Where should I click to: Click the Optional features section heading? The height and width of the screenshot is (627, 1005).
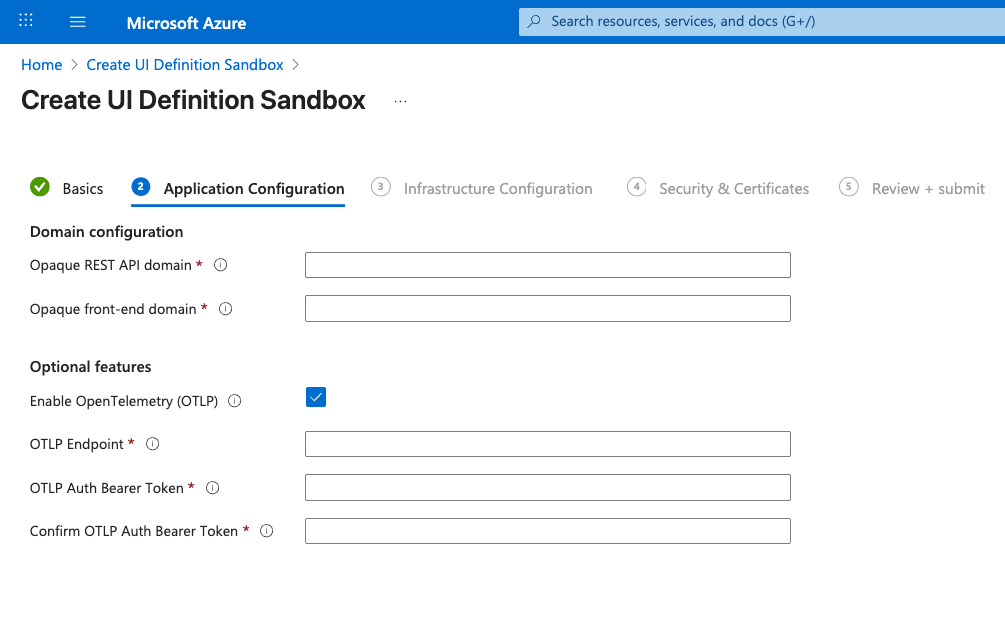point(90,367)
